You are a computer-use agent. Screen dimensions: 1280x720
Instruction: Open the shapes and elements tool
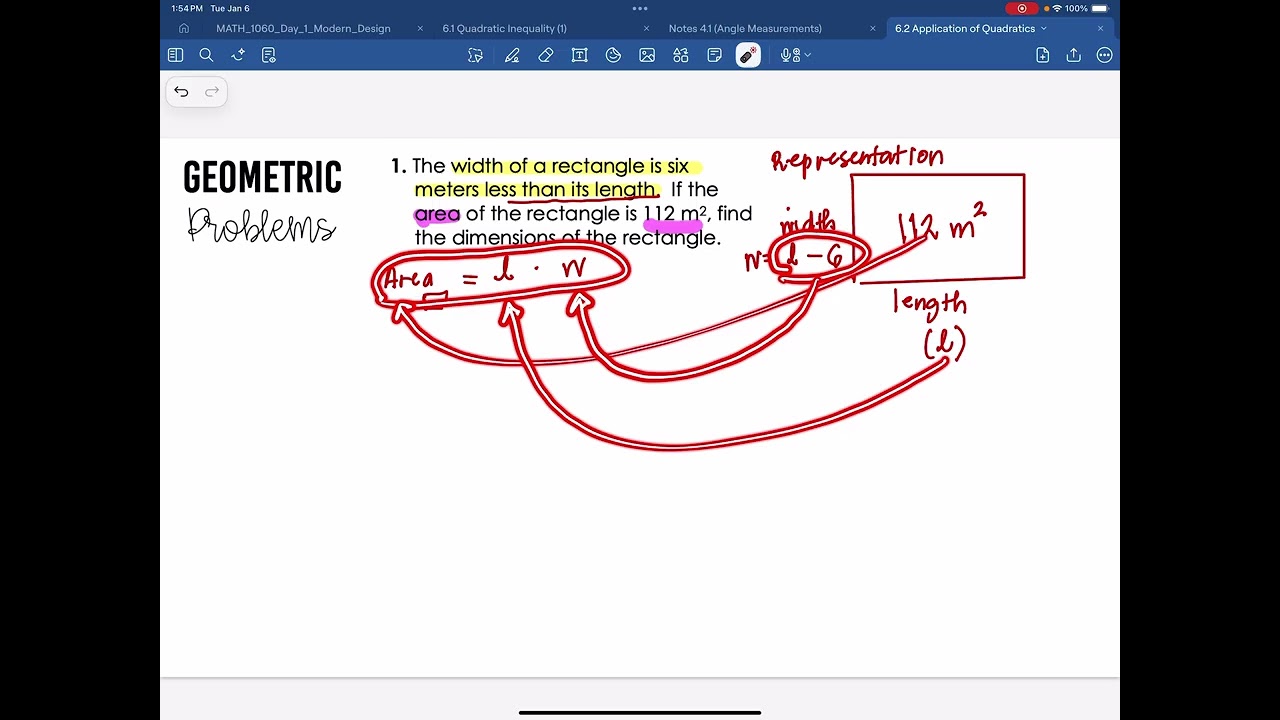pyautogui.click(x=681, y=56)
